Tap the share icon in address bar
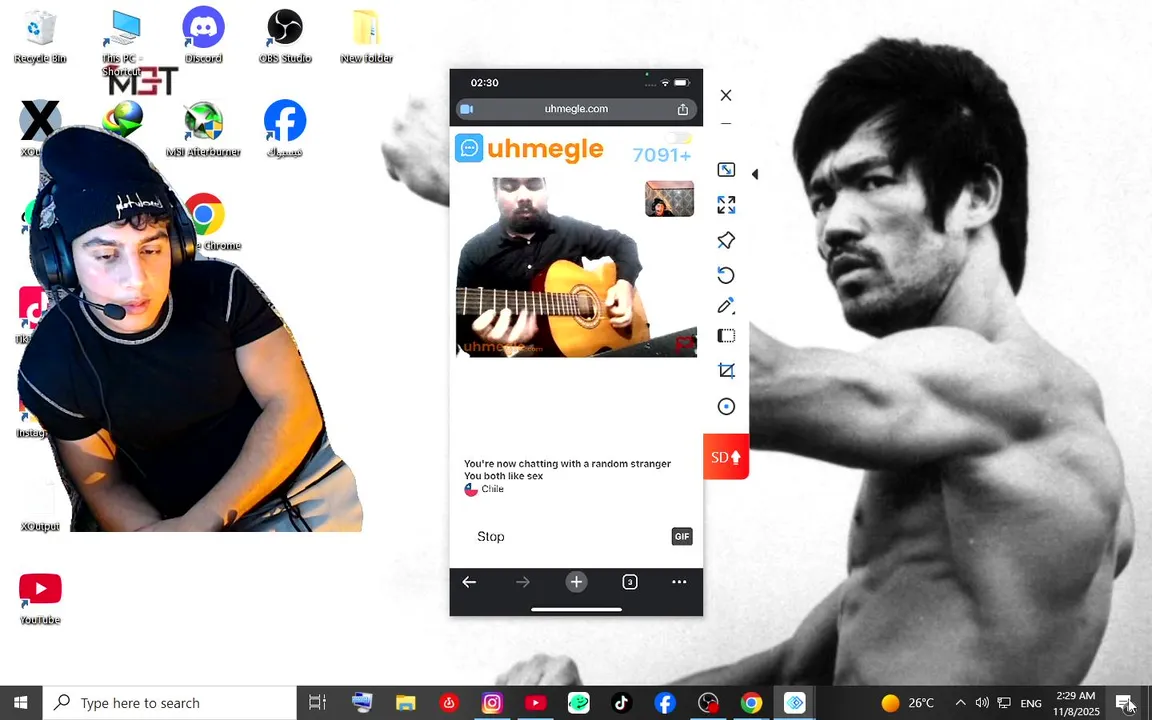The width and height of the screenshot is (1152, 720). 683,109
